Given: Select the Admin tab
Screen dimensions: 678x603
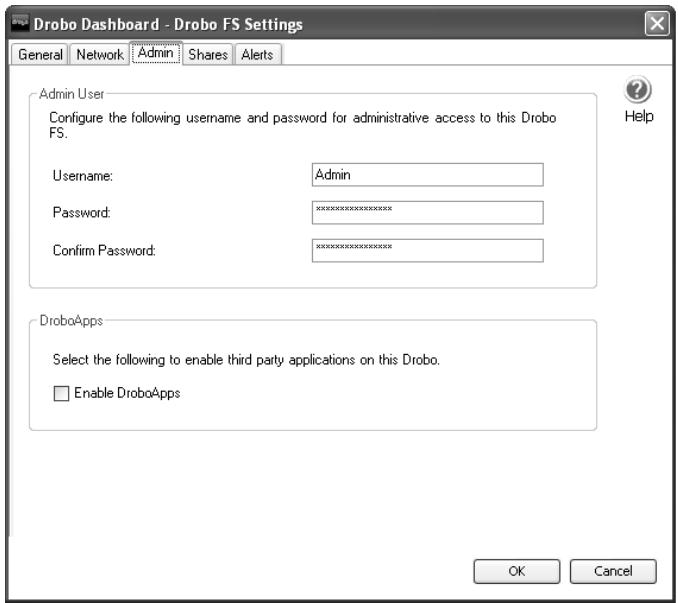Looking at the screenshot, I should tap(156, 53).
